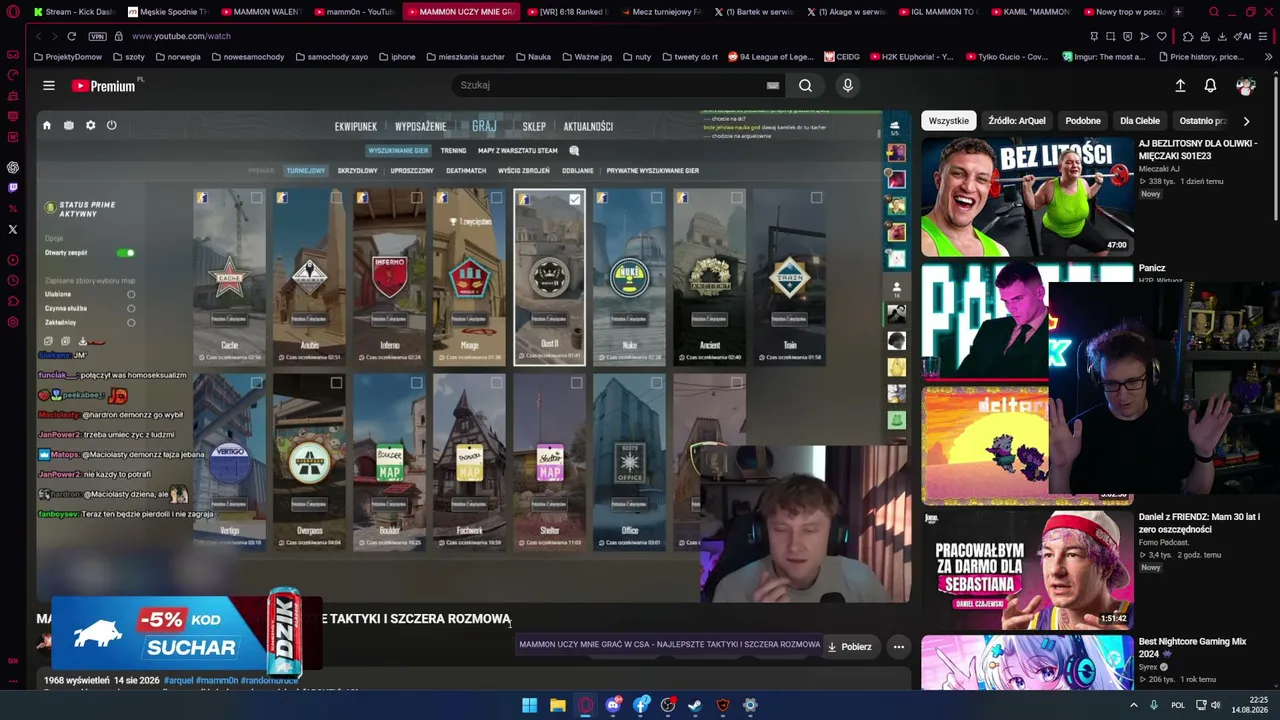This screenshot has height=720, width=1280.
Task: Click the Pobierz download button
Action: coord(849,647)
